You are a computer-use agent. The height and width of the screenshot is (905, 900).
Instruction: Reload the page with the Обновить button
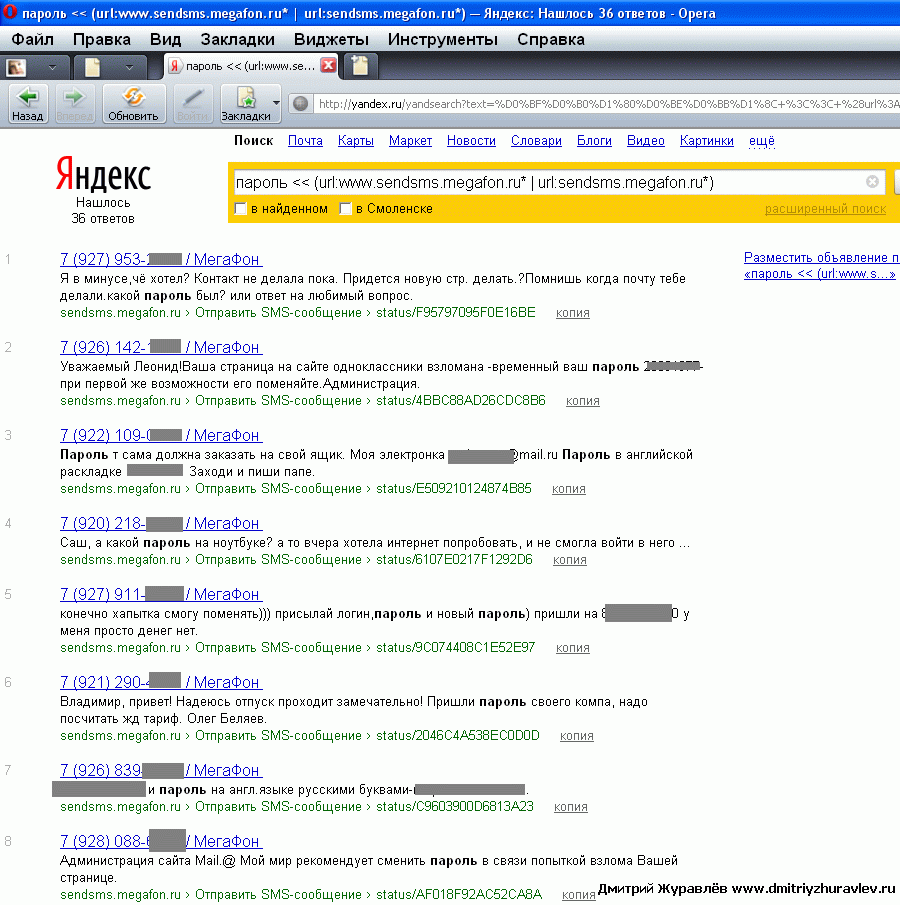133,104
